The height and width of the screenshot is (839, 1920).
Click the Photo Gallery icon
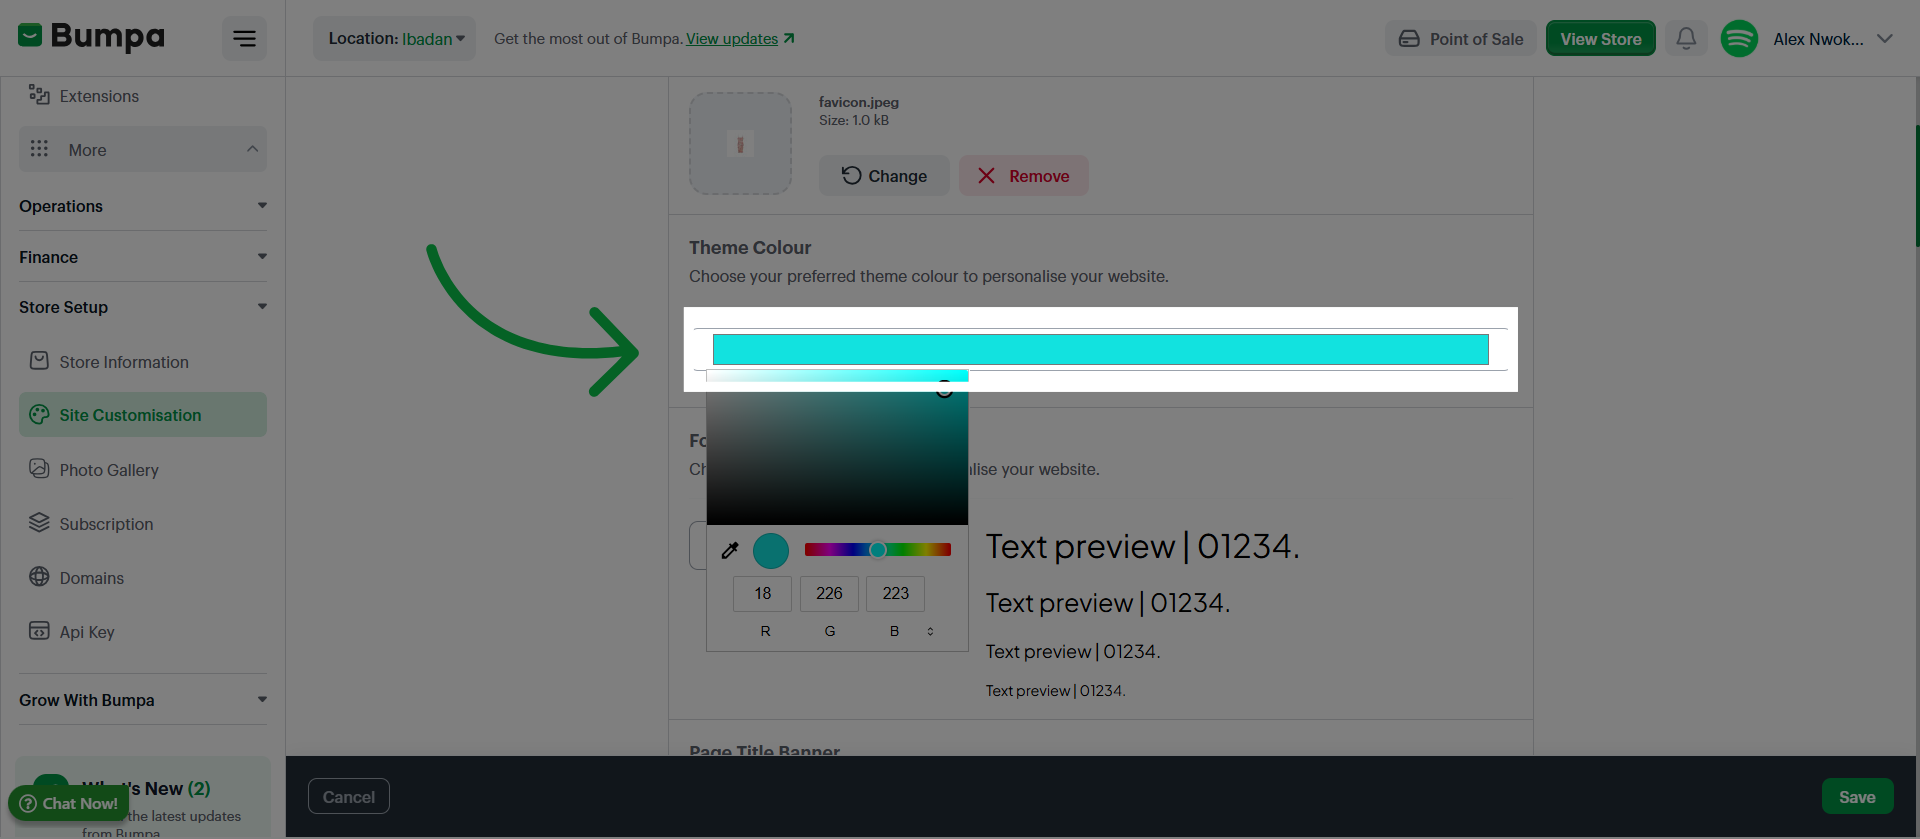click(x=39, y=469)
